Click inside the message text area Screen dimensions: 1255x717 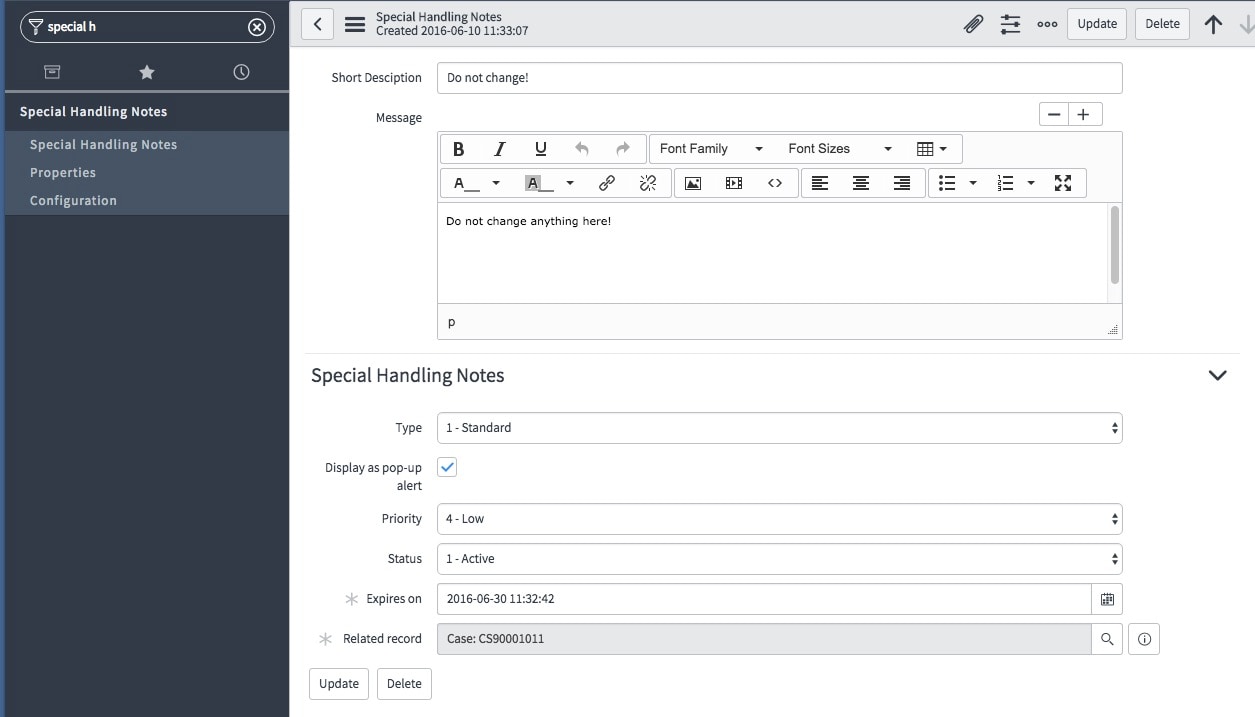[772, 253]
